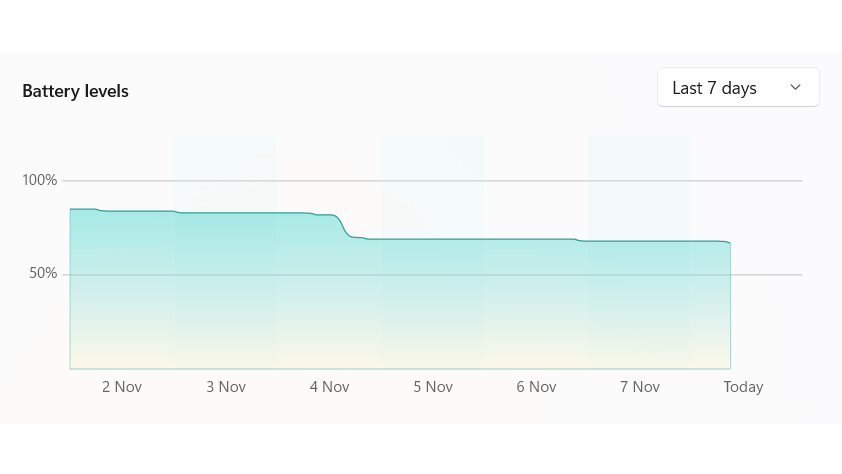
Task: Select the 3 Nov date label
Action: tap(226, 387)
